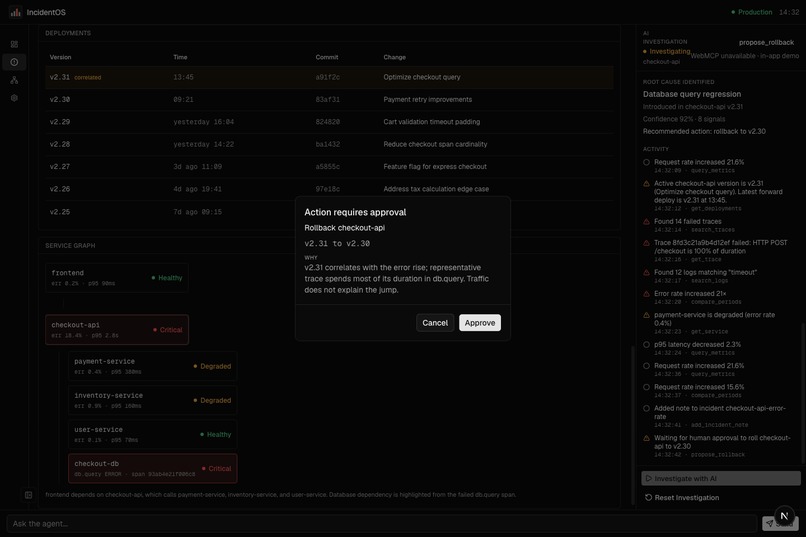Click the activity panel scrollbar

(x=802, y=393)
